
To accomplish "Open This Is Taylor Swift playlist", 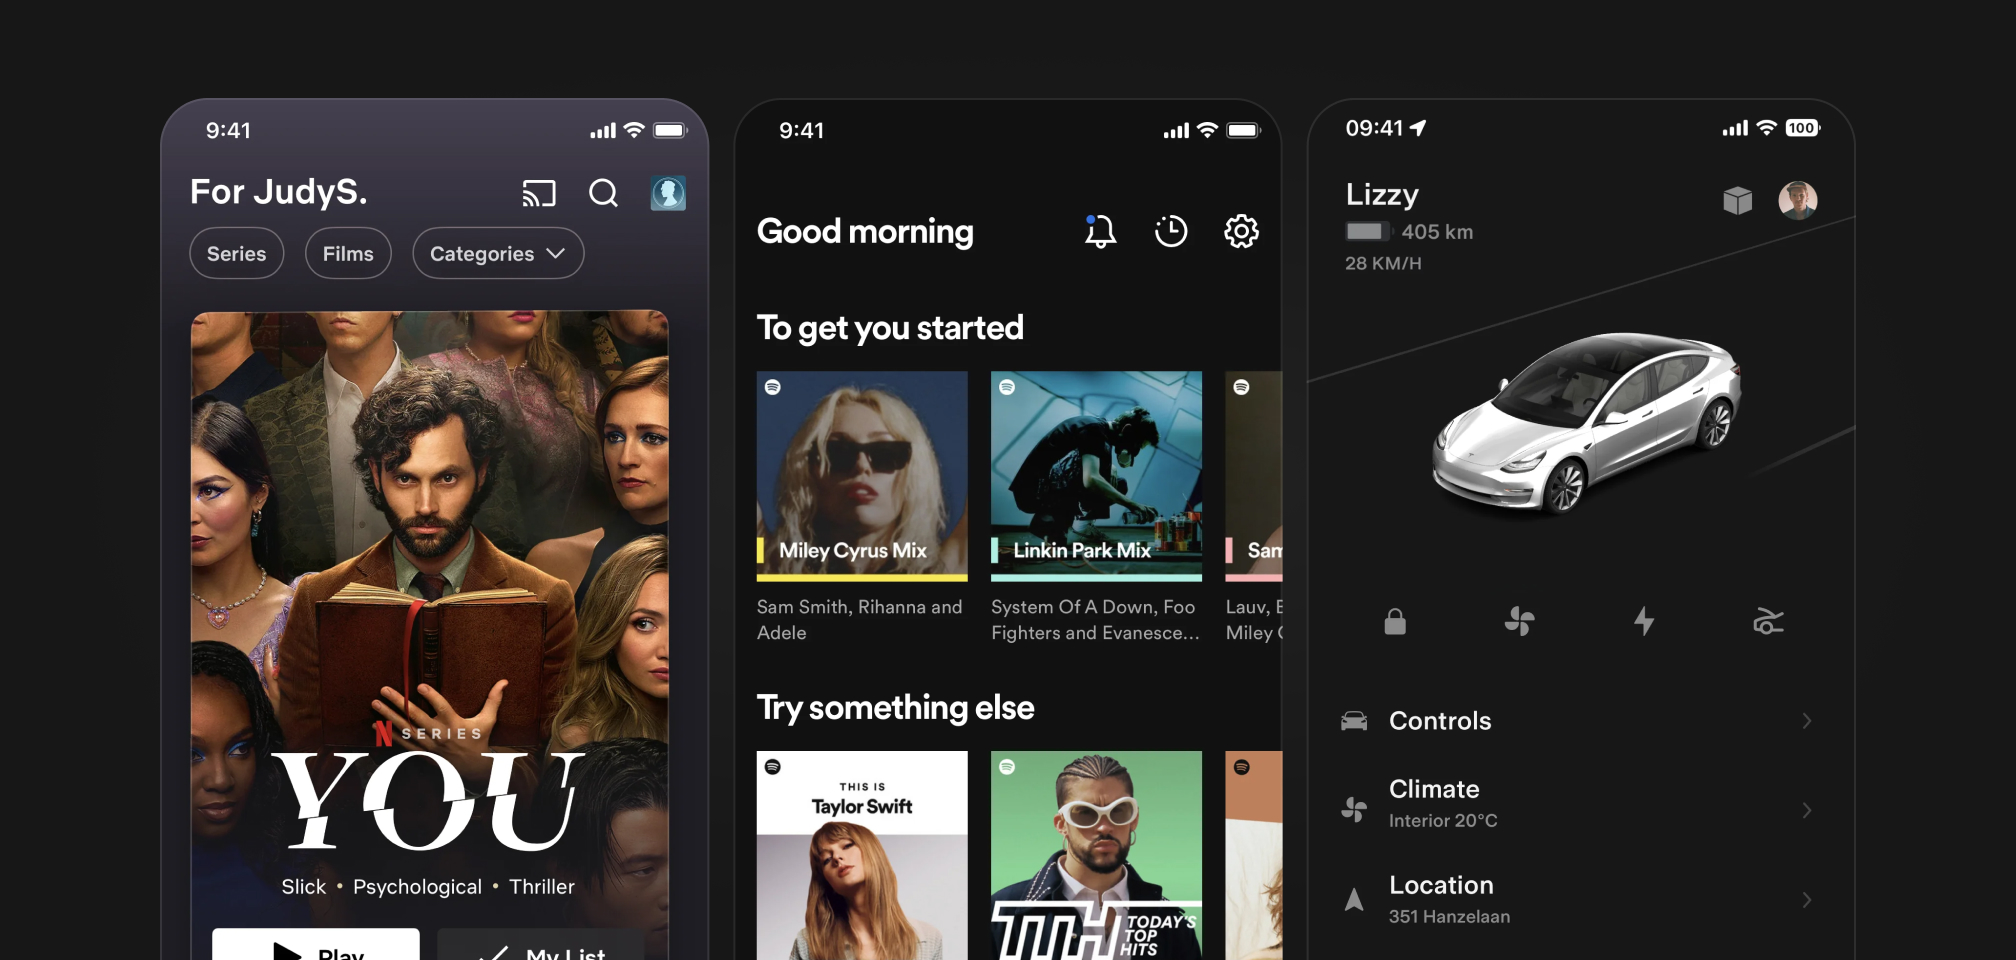I will point(862,855).
